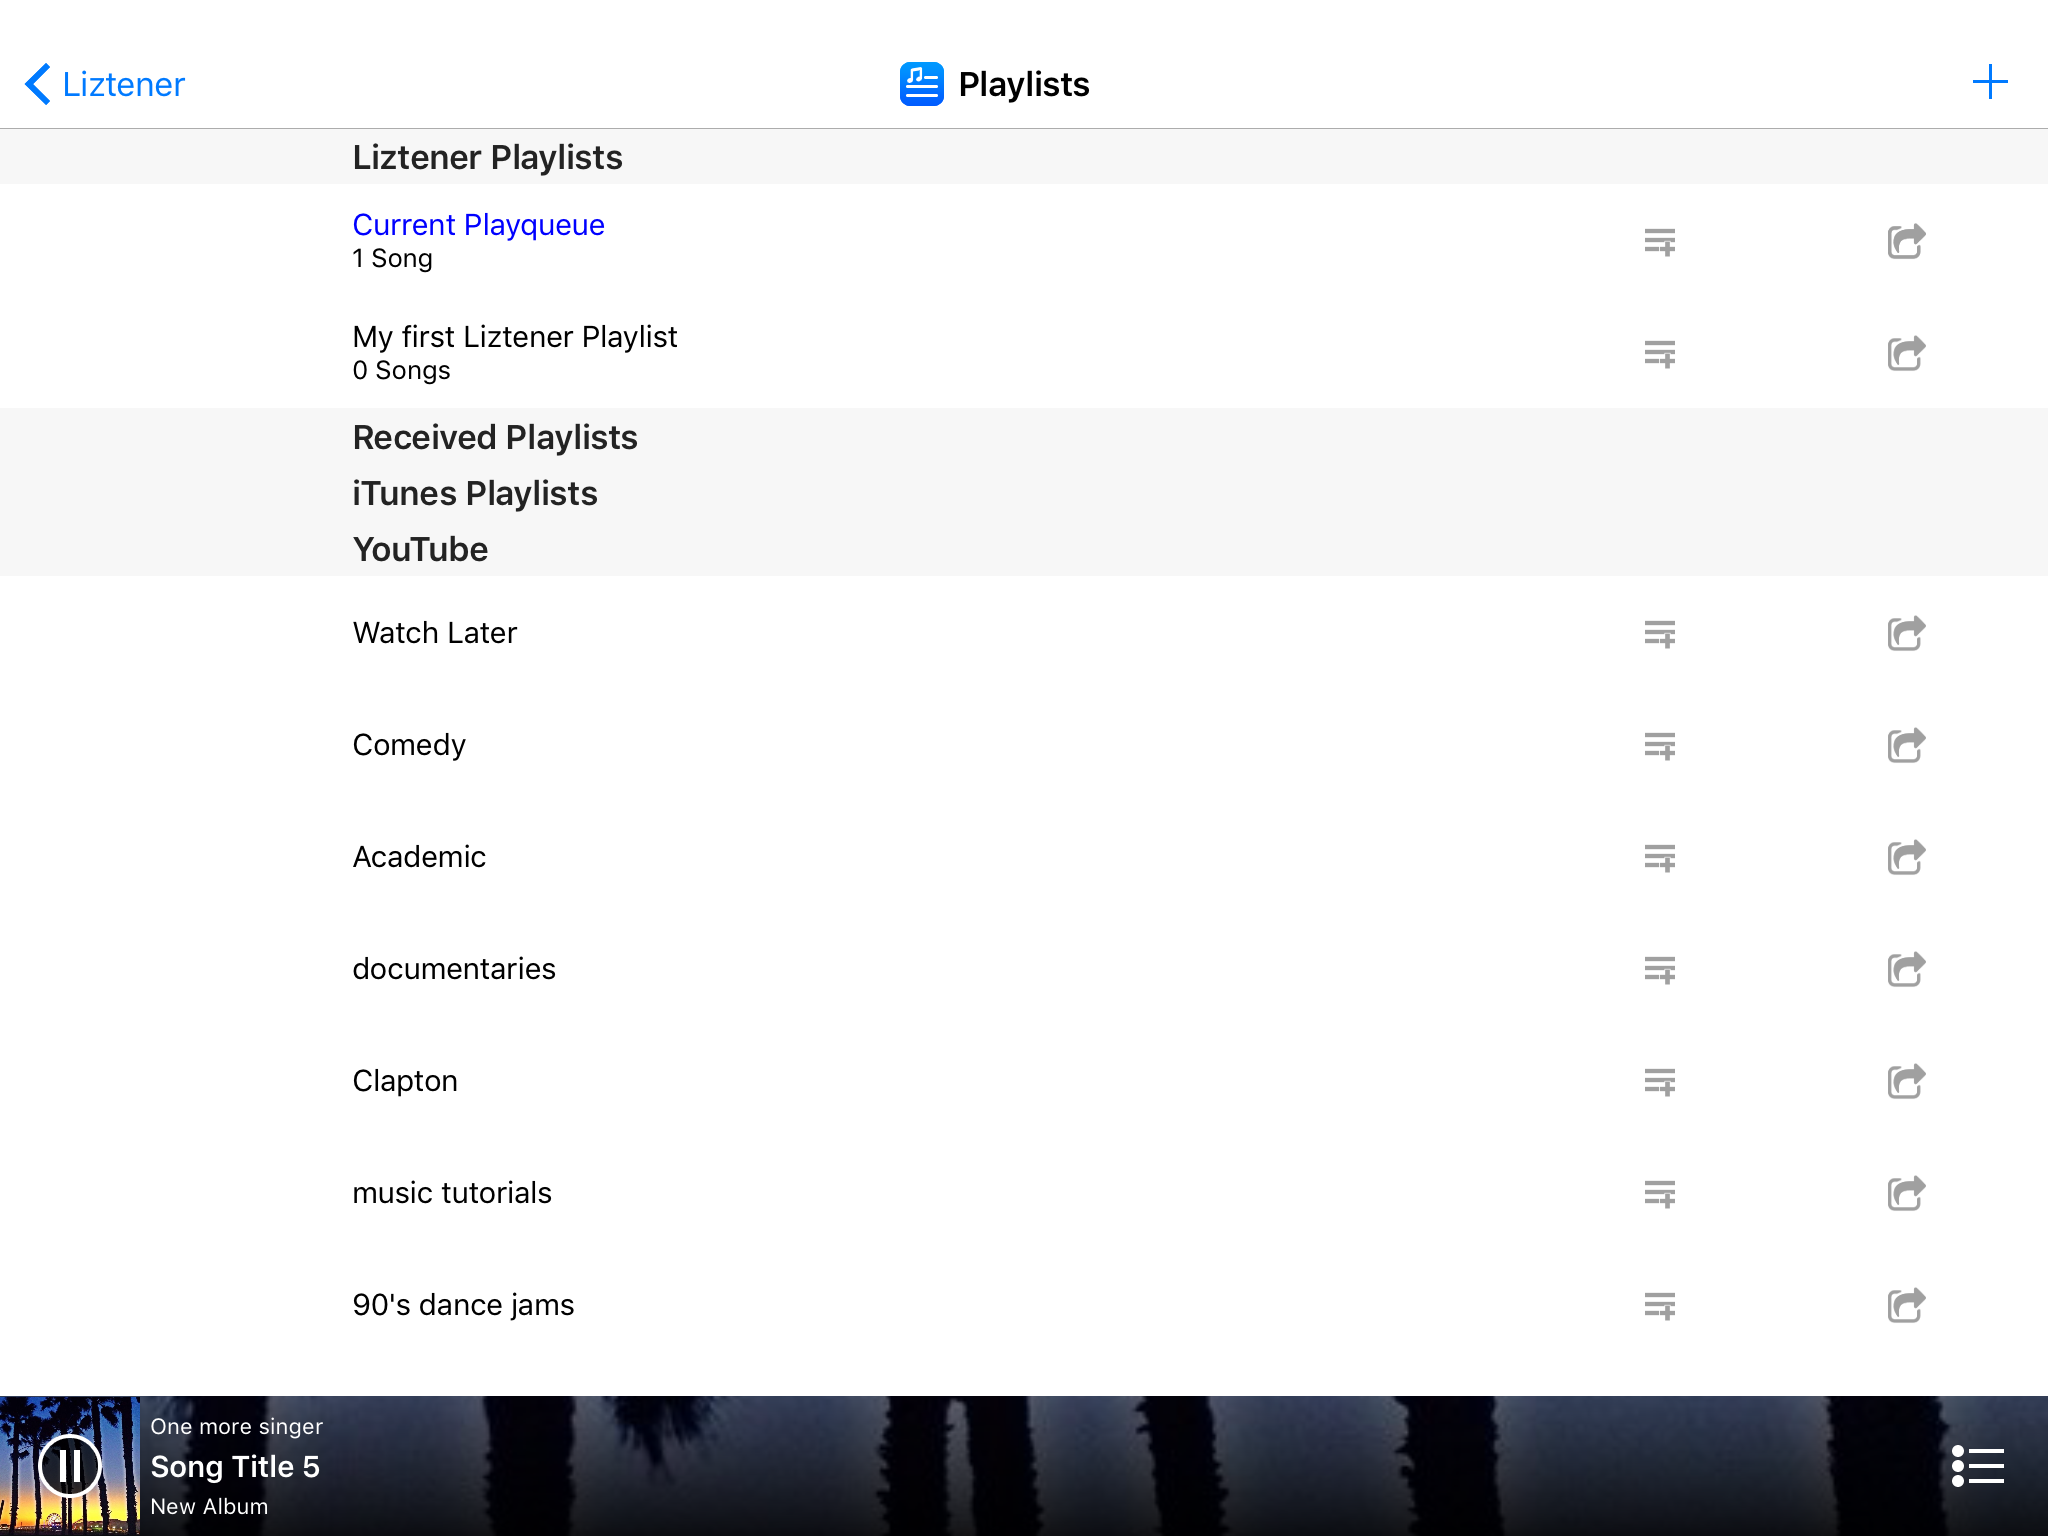The width and height of the screenshot is (2048, 1536).
Task: Share the Comedy playlist
Action: point(1906,745)
